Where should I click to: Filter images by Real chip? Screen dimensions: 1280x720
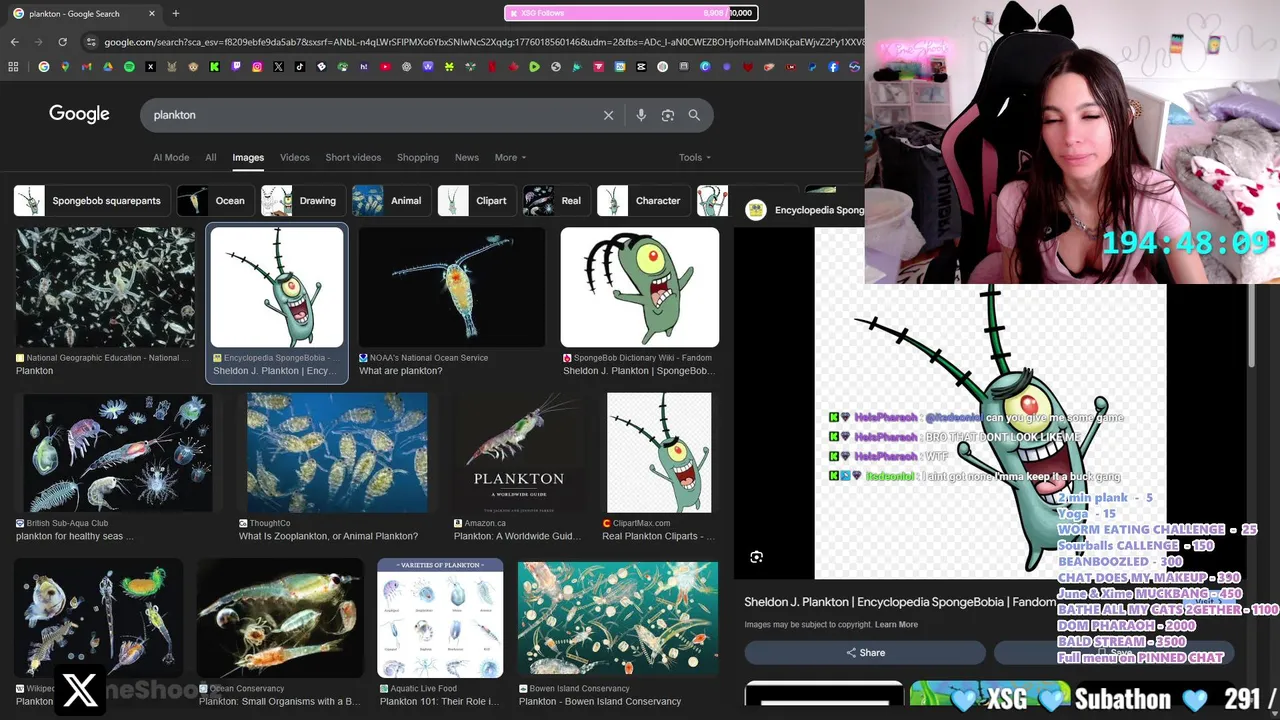pyautogui.click(x=556, y=200)
